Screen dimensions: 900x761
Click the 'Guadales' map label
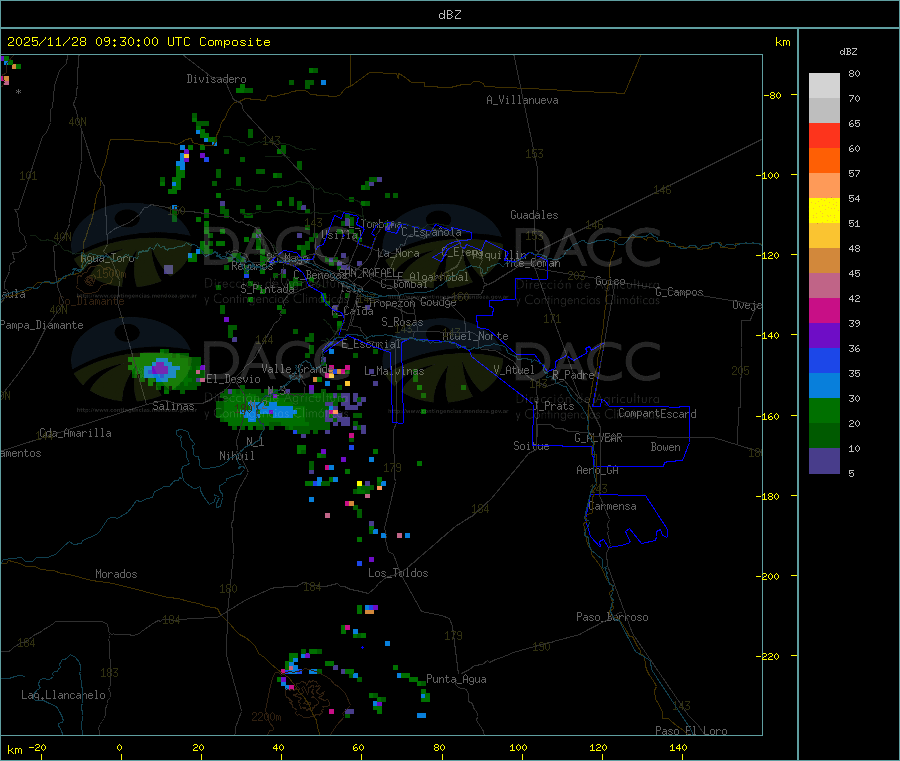[534, 215]
